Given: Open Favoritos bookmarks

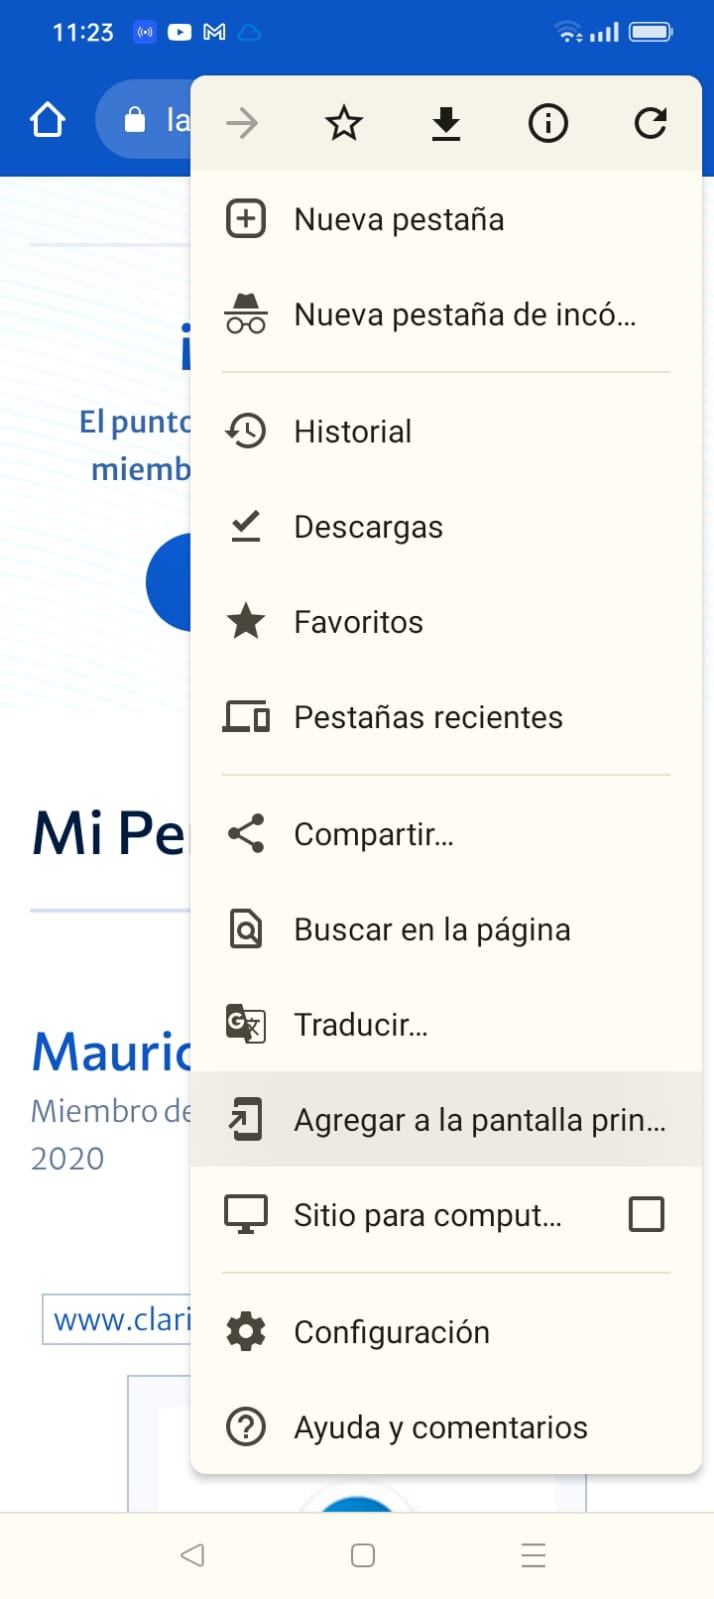Looking at the screenshot, I should [446, 621].
